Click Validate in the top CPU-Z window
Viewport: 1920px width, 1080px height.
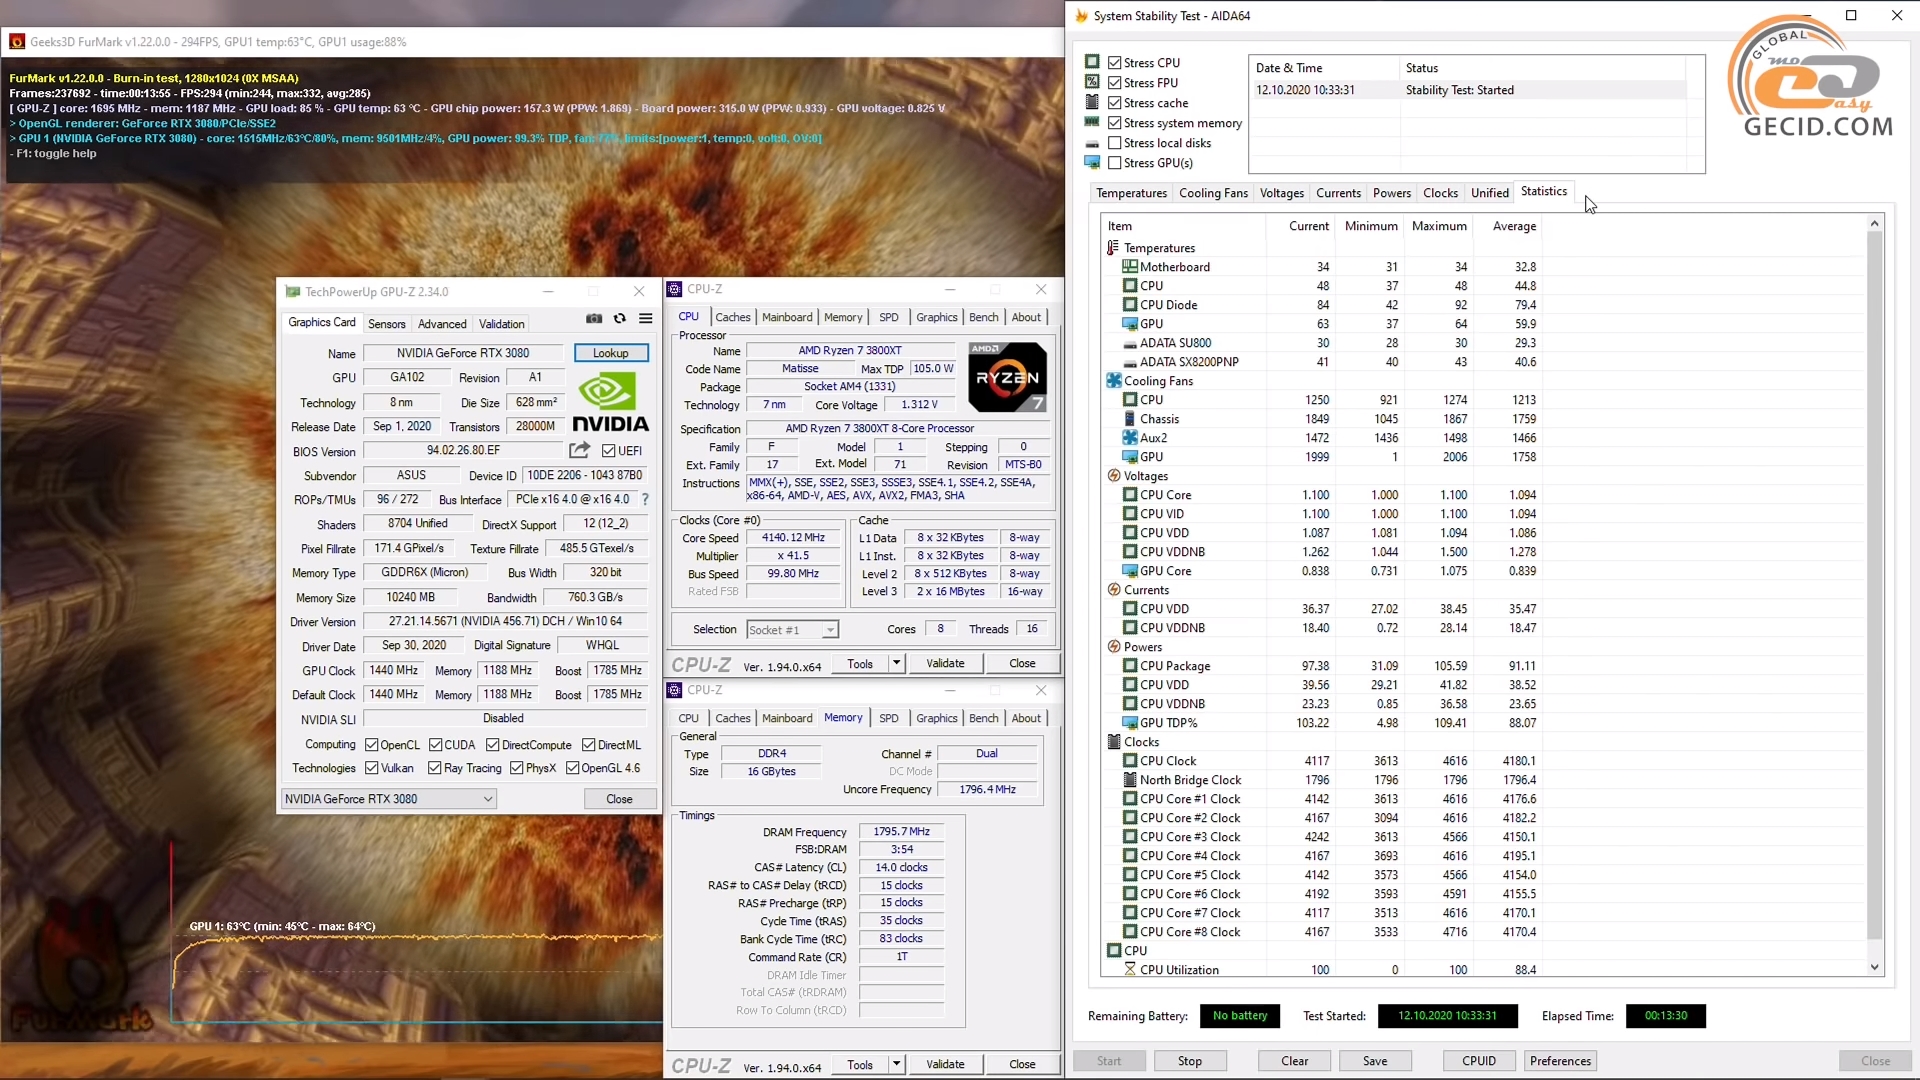coord(945,663)
